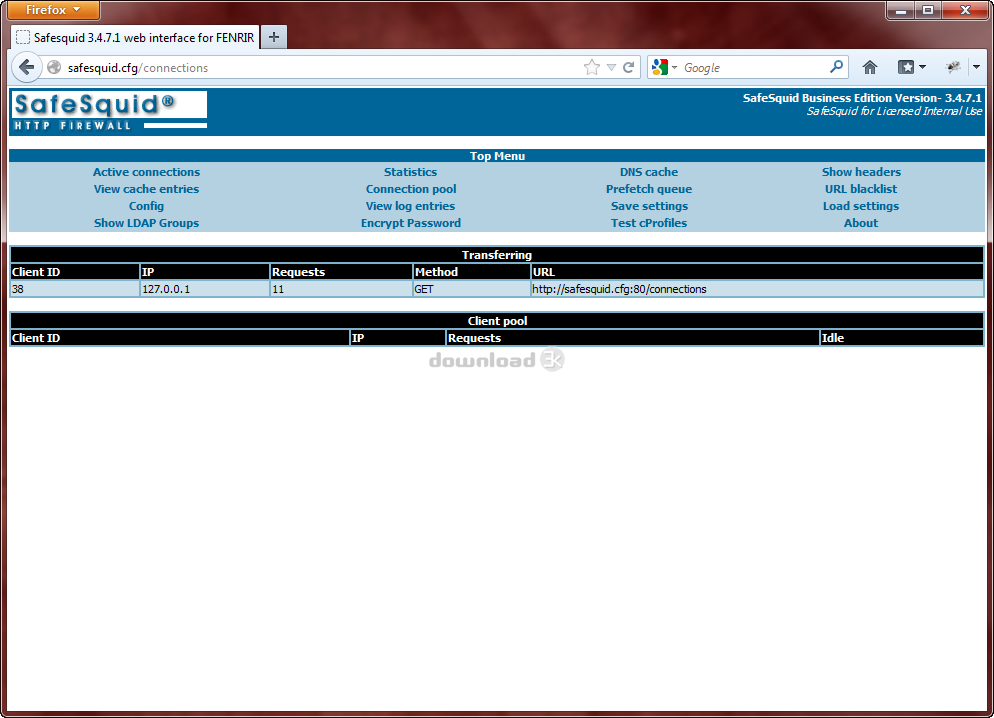The width and height of the screenshot is (994, 718).
Task: Open the Show headers link
Action: [x=861, y=172]
